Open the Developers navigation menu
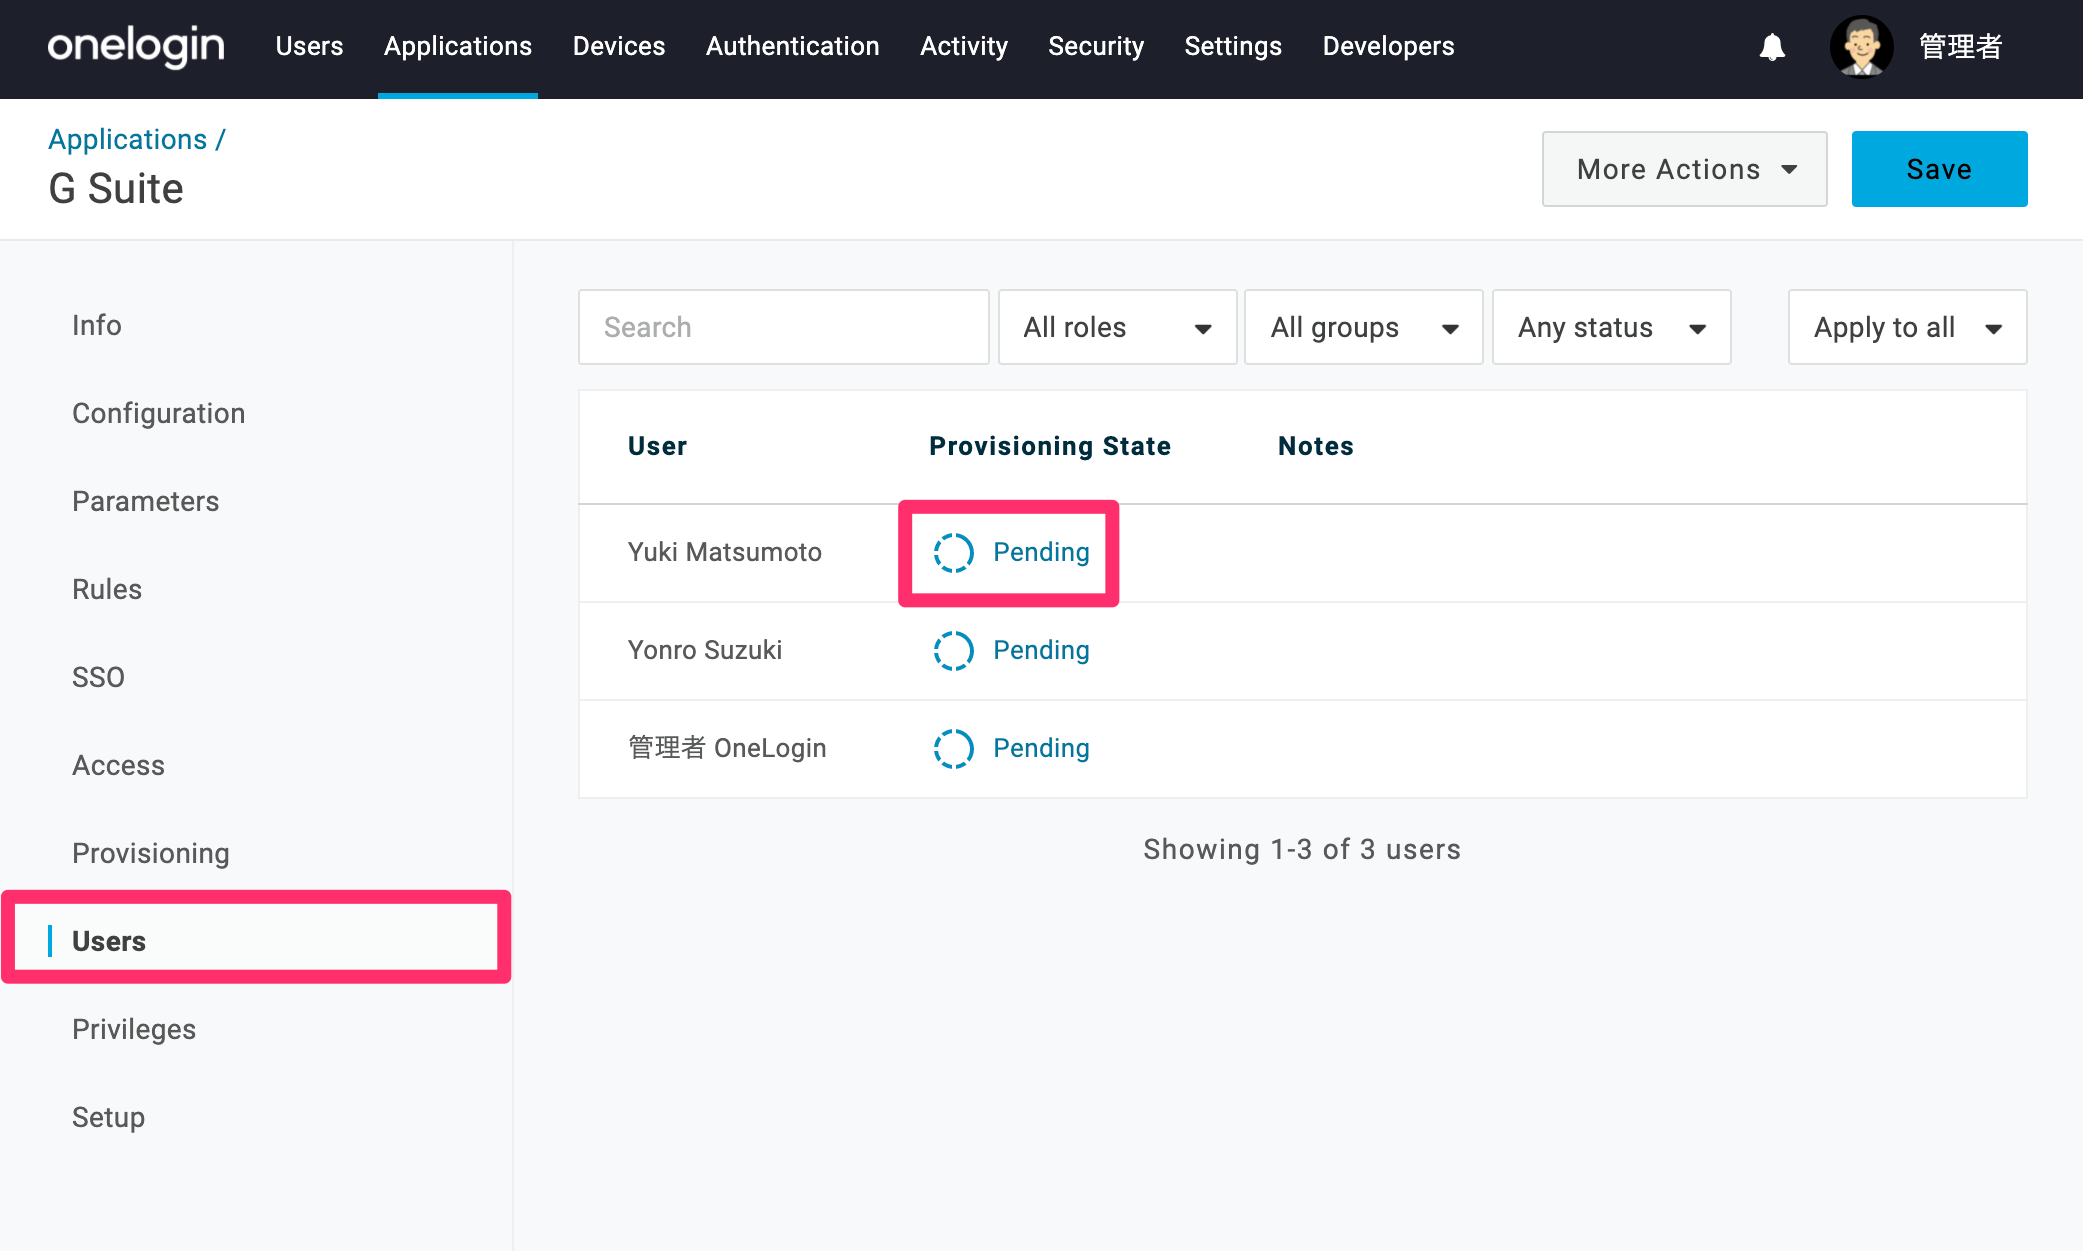Screen dimensions: 2083x1251 pyautogui.click(x=1388, y=46)
